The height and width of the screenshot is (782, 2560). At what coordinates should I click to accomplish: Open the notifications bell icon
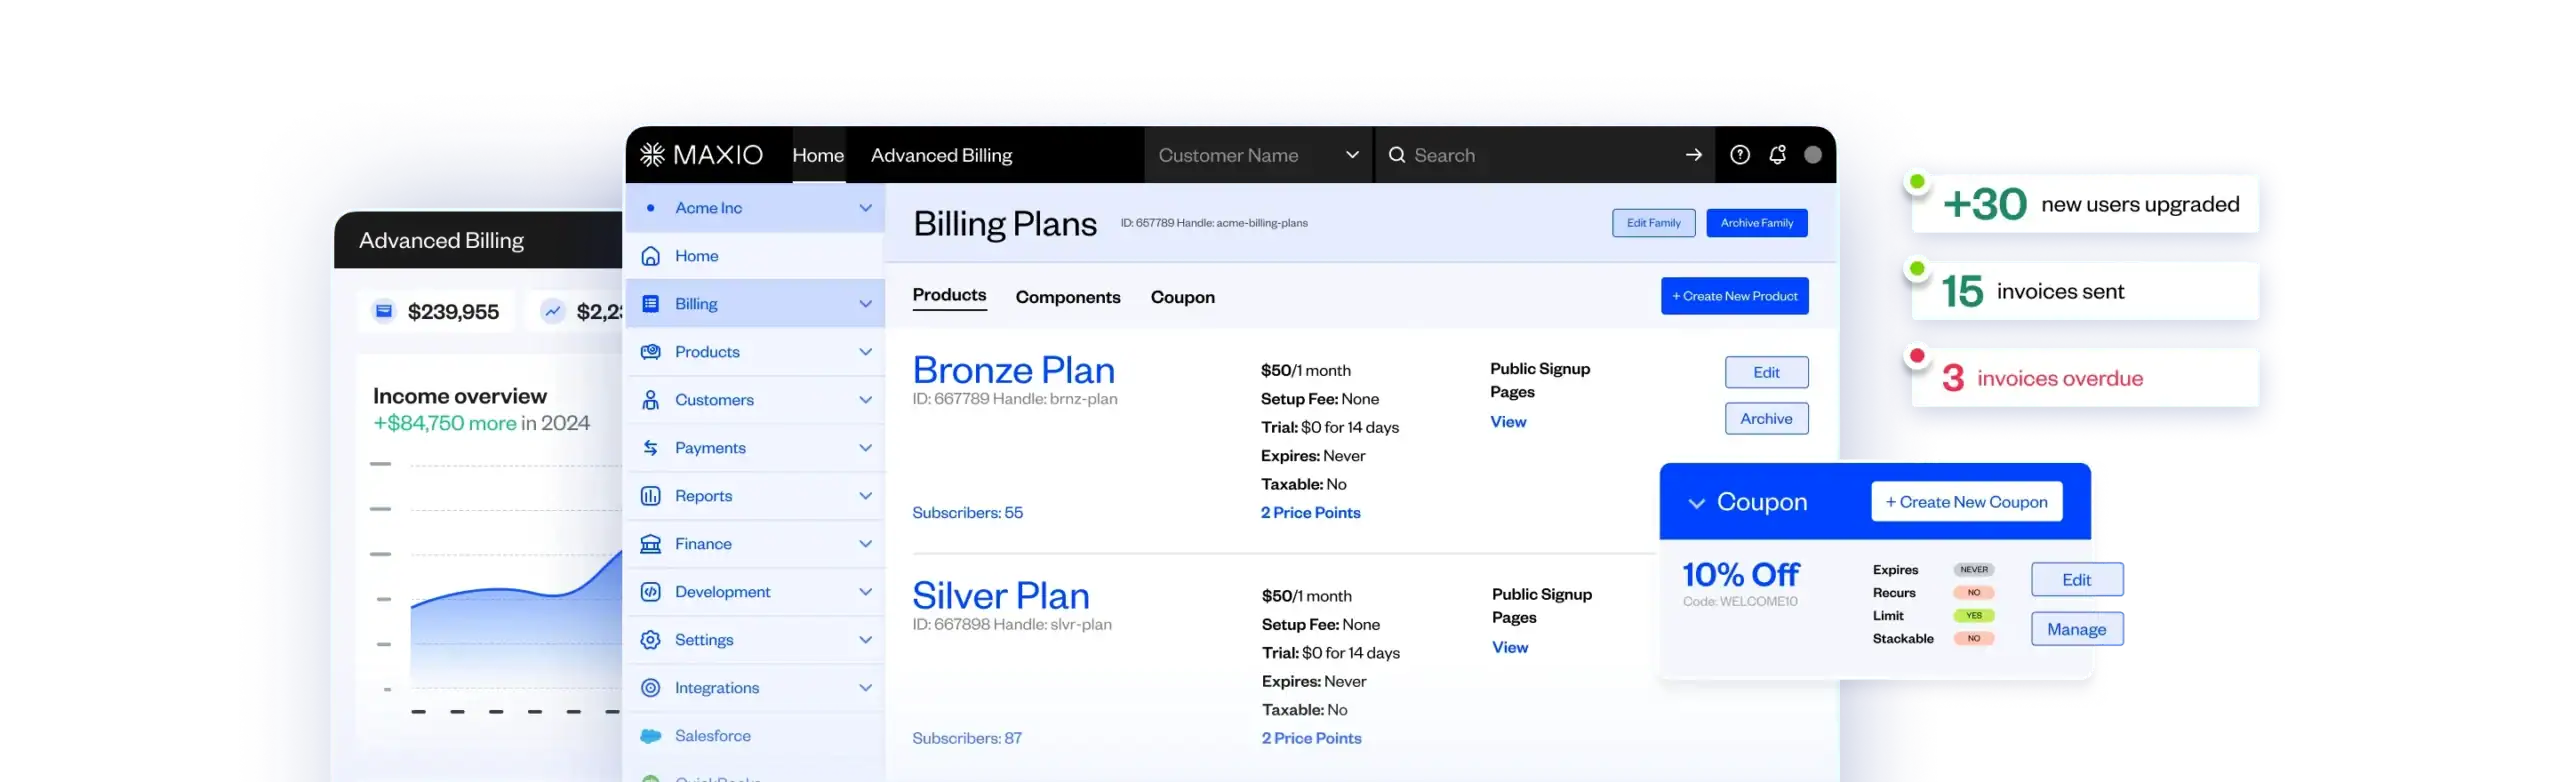1777,155
